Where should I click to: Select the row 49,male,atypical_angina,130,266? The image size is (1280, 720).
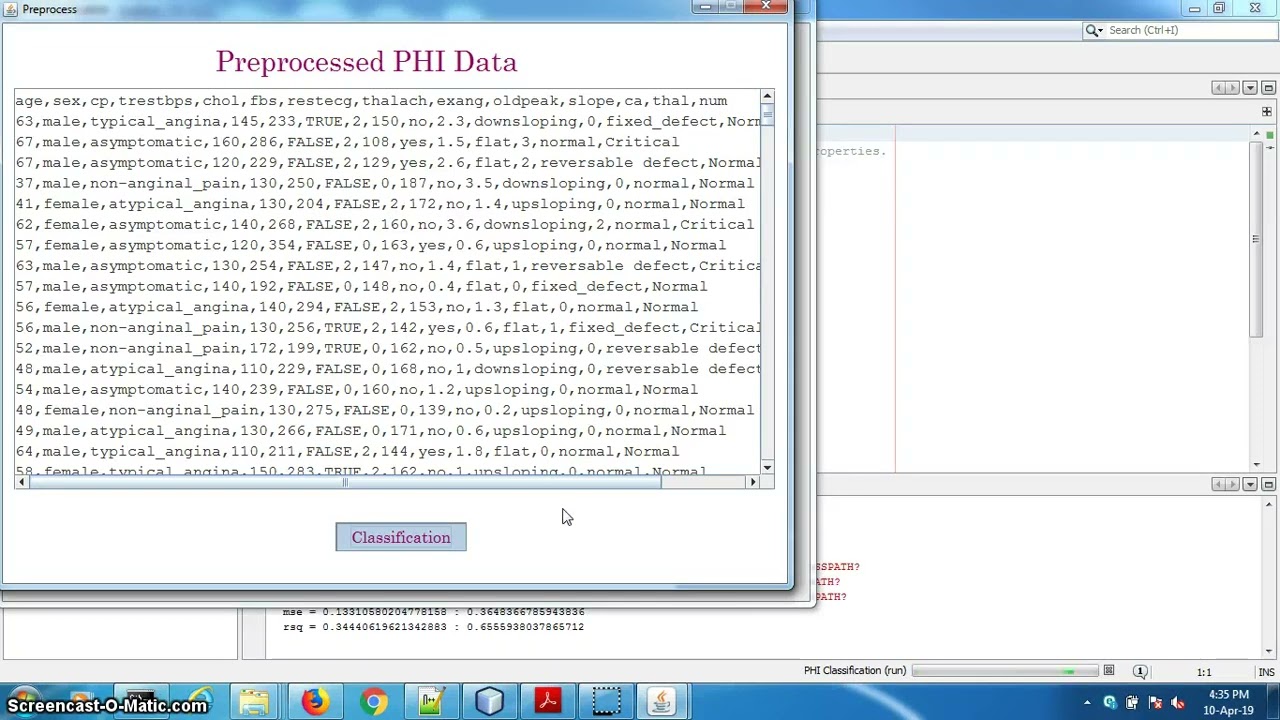[371, 431]
